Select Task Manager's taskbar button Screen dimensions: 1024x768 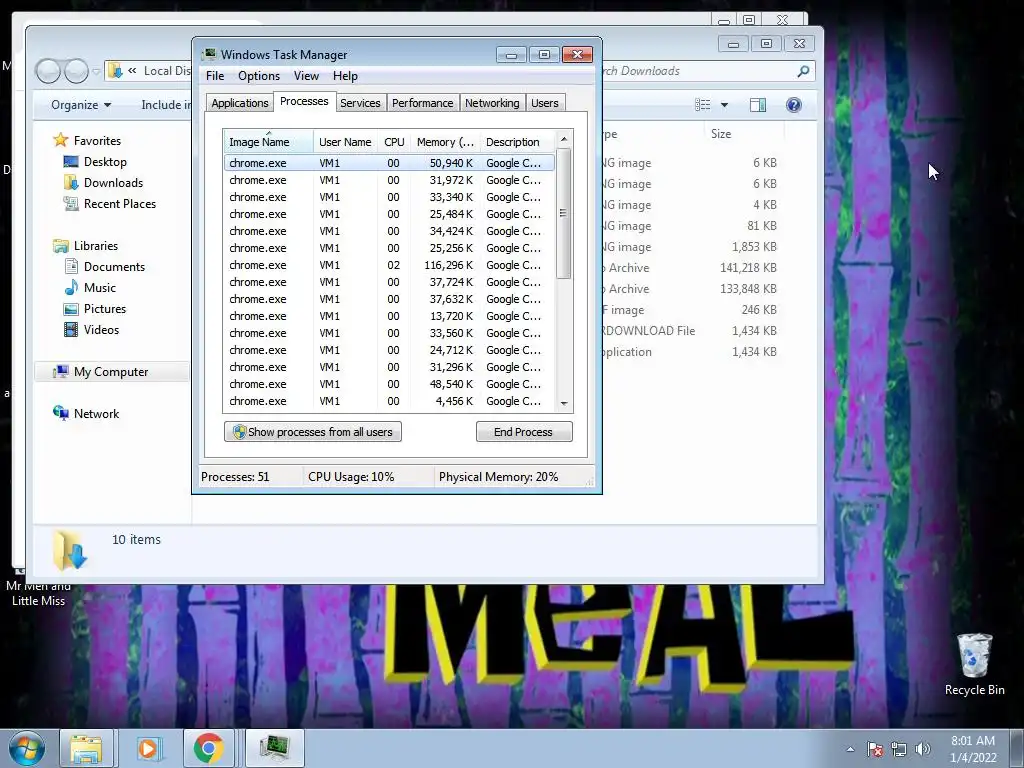pyautogui.click(x=274, y=748)
